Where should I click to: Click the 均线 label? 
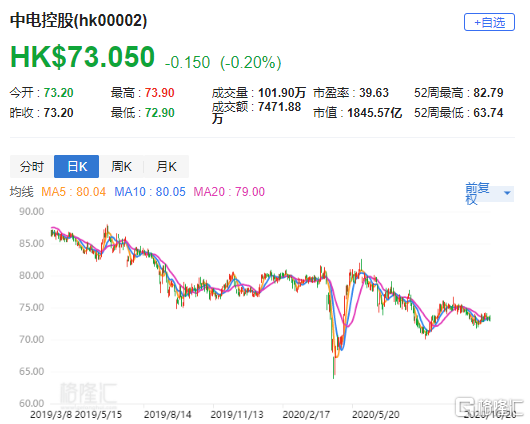[22, 192]
